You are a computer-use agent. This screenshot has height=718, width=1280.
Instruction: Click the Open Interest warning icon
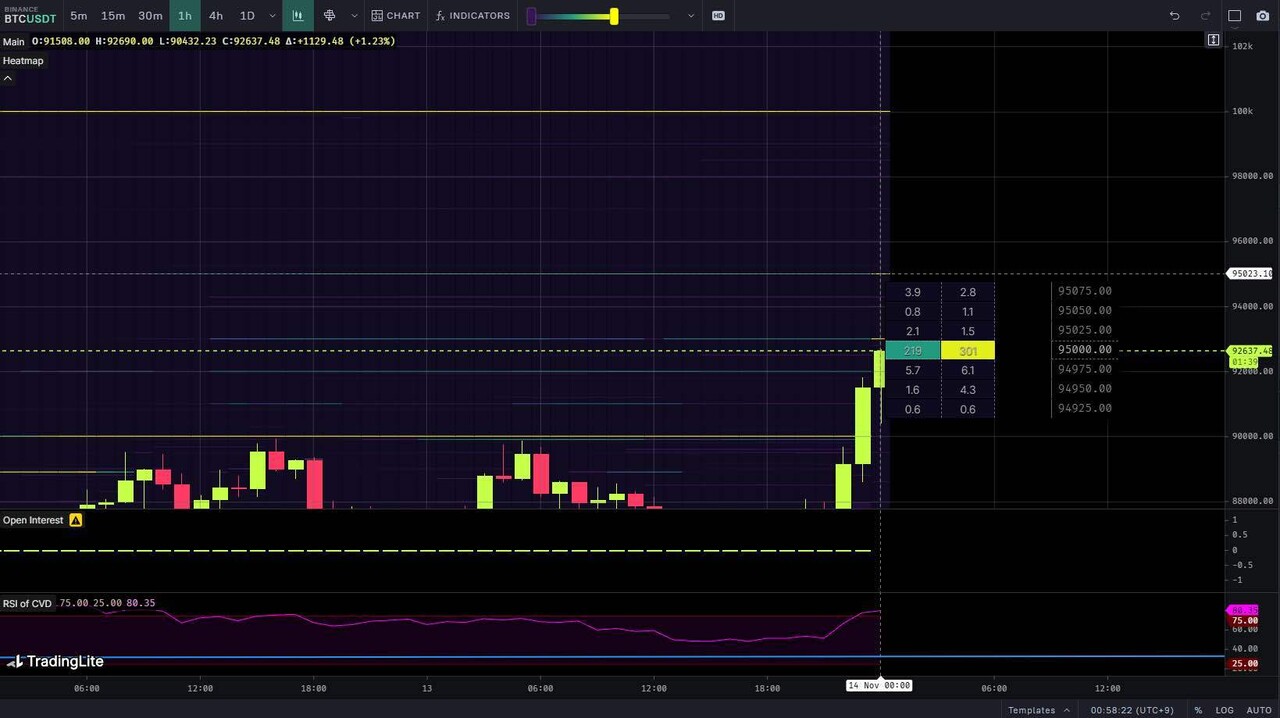pyautogui.click(x=76, y=520)
